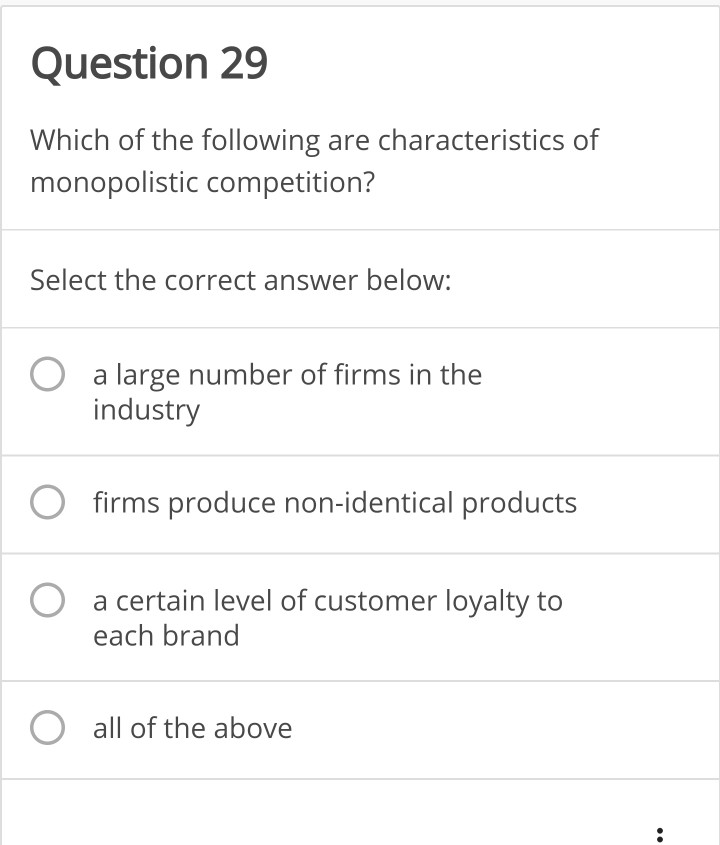720x845 pixels.
Task: Click the 'monopolistic competition?' question line
Action: (x=202, y=182)
